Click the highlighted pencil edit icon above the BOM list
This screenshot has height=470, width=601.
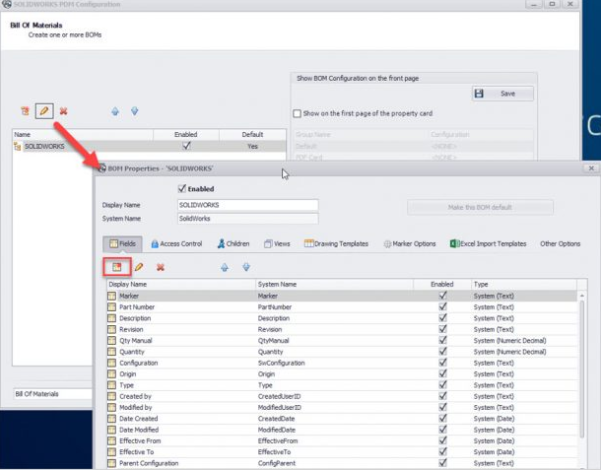(x=44, y=110)
